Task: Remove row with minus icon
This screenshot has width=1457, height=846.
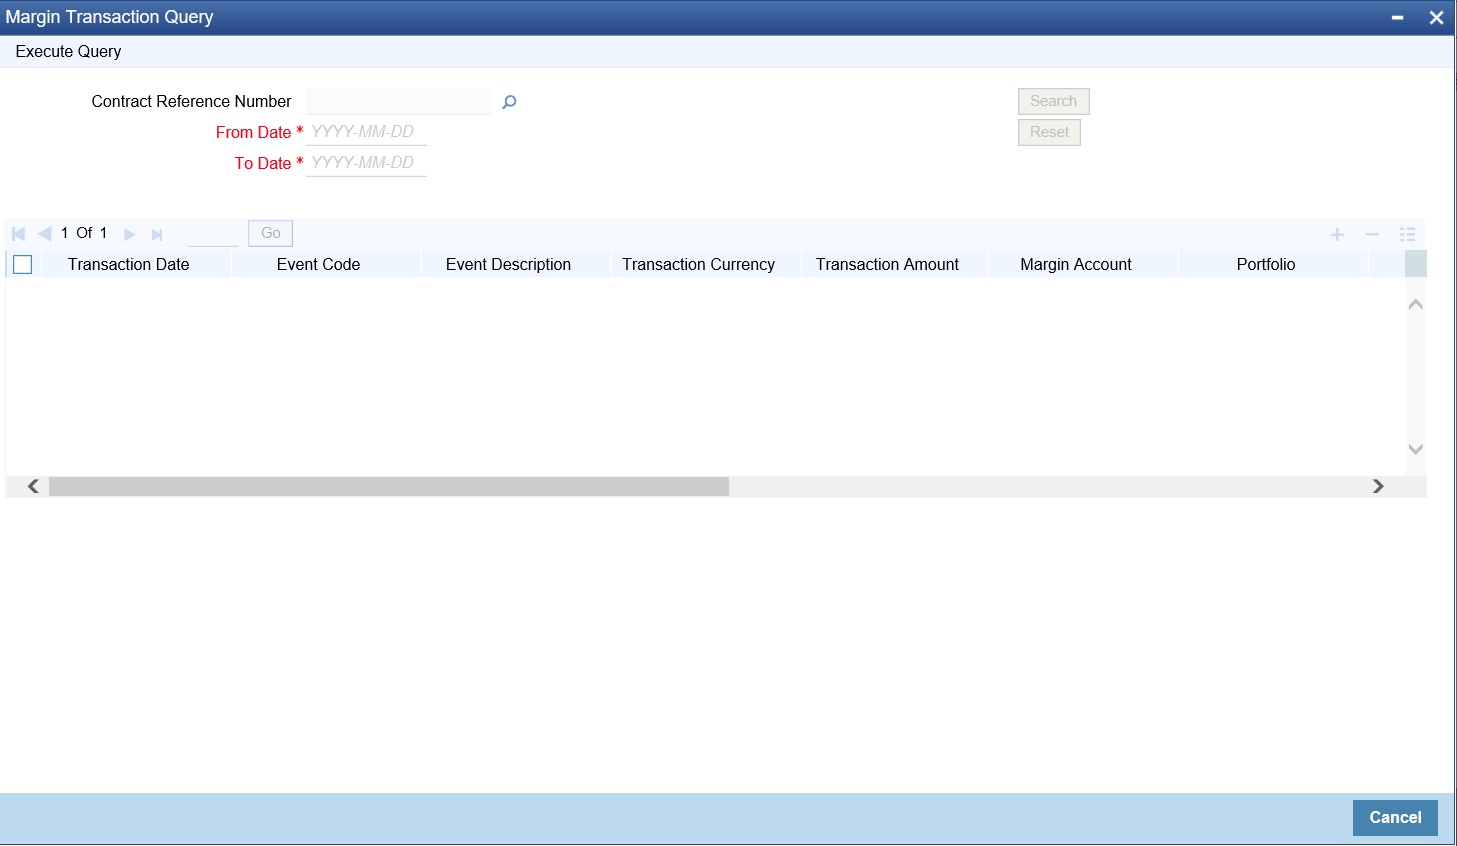Action: tap(1372, 234)
